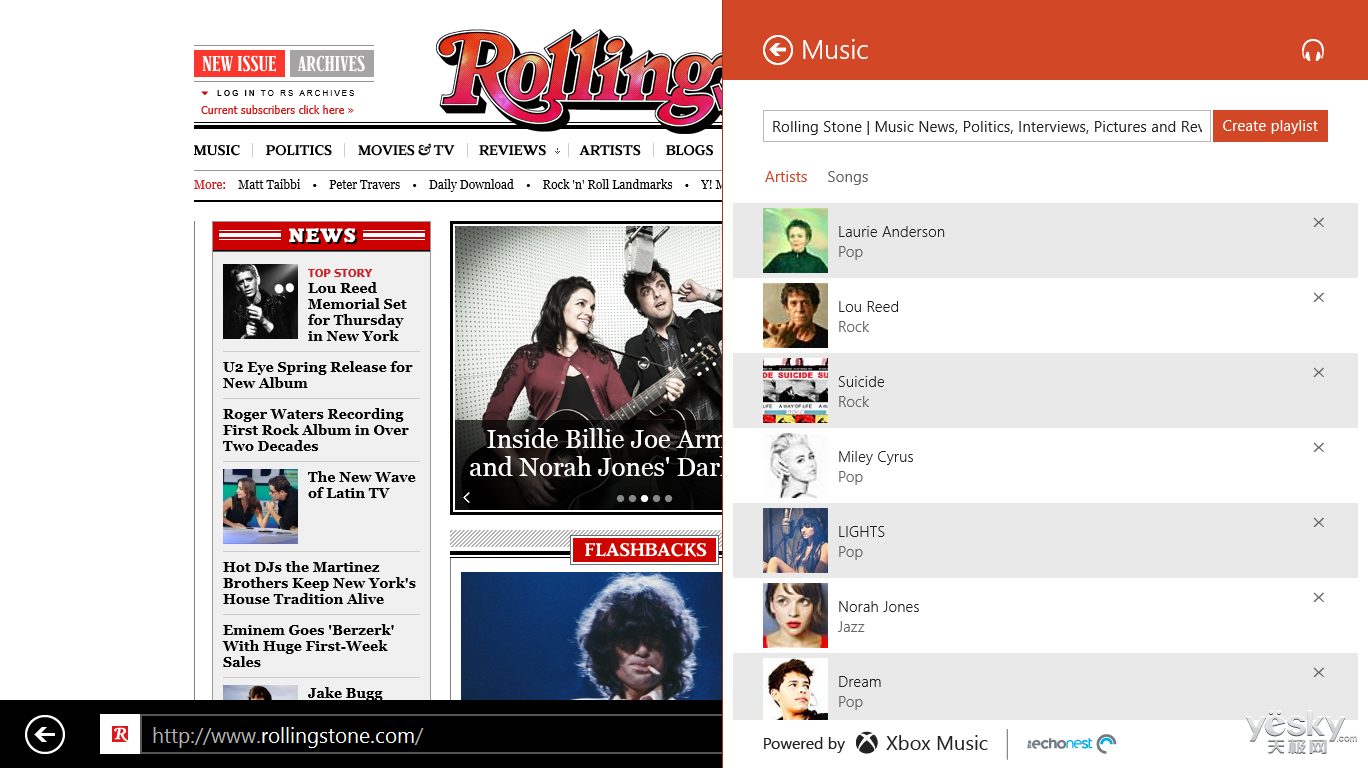Open the MUSIC navigation menu
The width and height of the screenshot is (1368, 768).
217,150
